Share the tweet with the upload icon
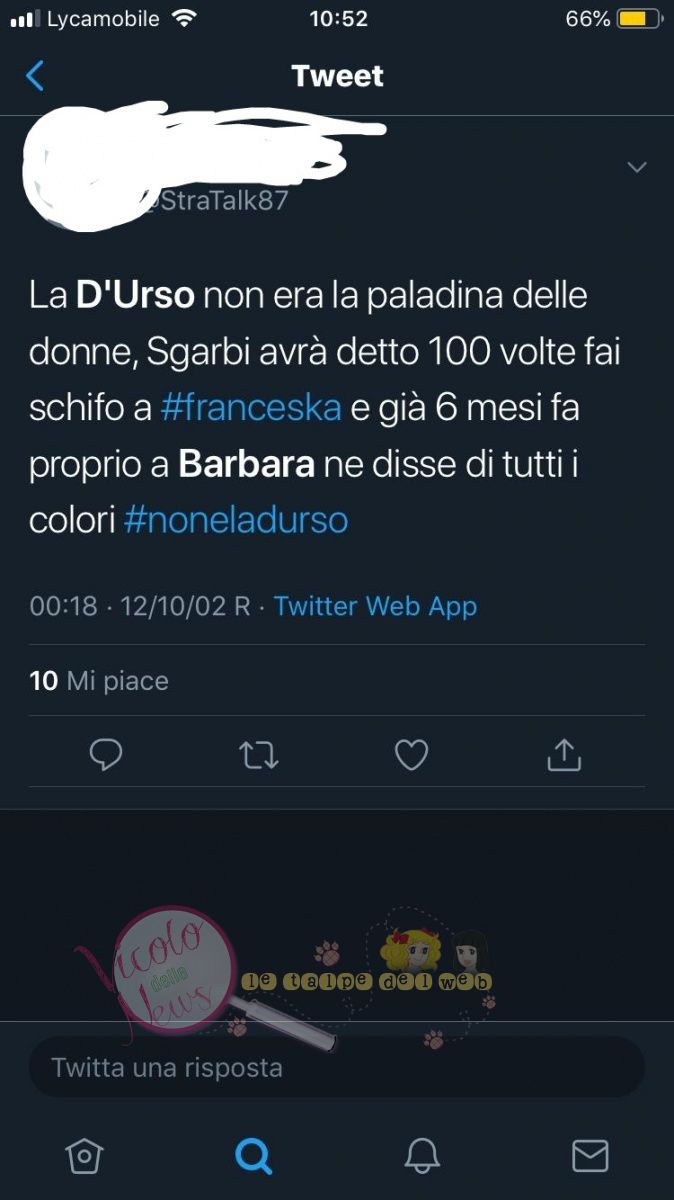This screenshot has width=674, height=1200. pyautogui.click(x=564, y=755)
